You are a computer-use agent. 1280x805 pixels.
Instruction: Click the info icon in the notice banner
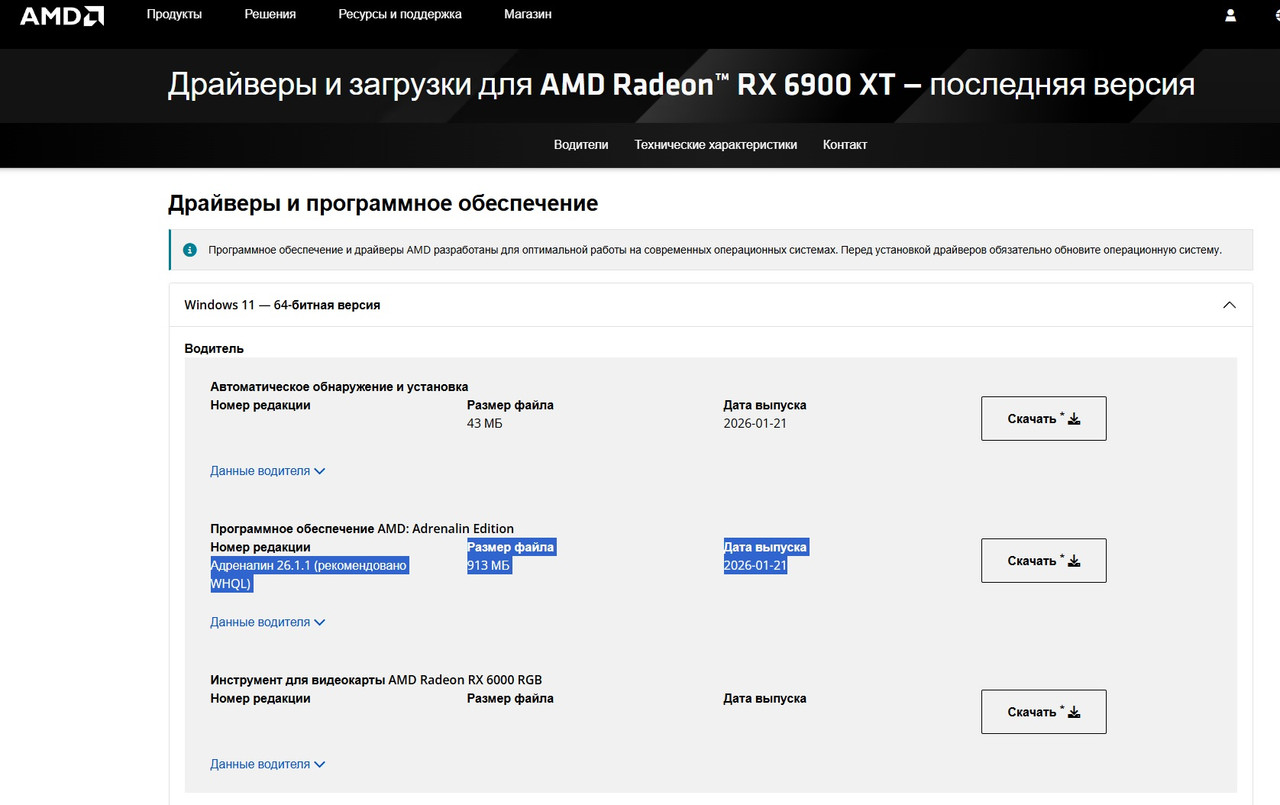(x=190, y=250)
